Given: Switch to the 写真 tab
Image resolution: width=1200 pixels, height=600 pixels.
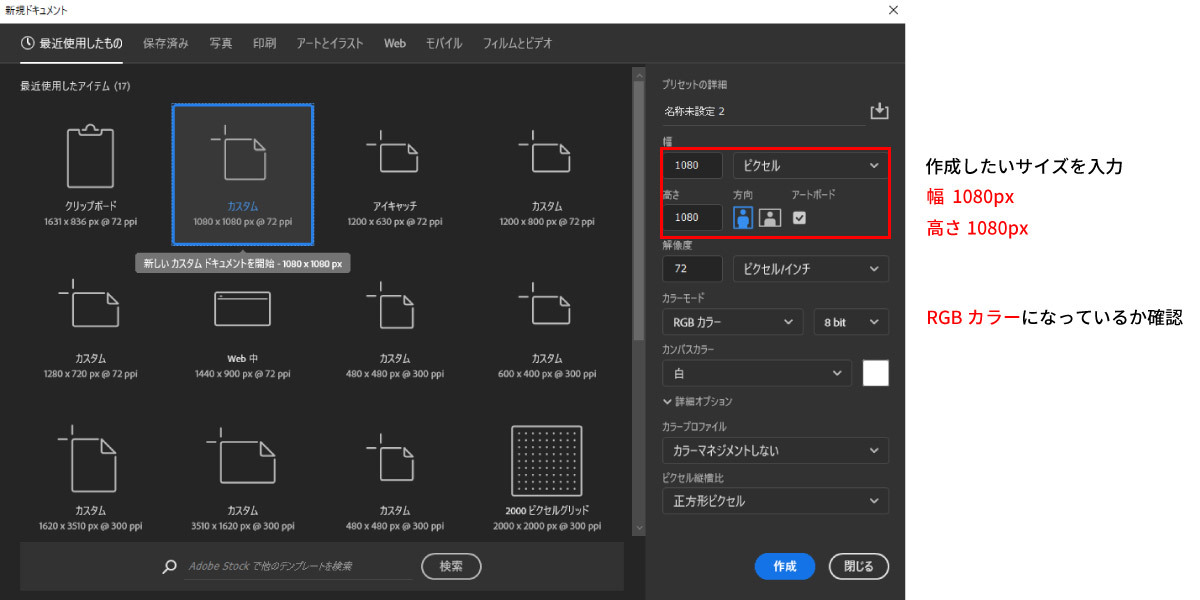Looking at the screenshot, I should [x=221, y=44].
